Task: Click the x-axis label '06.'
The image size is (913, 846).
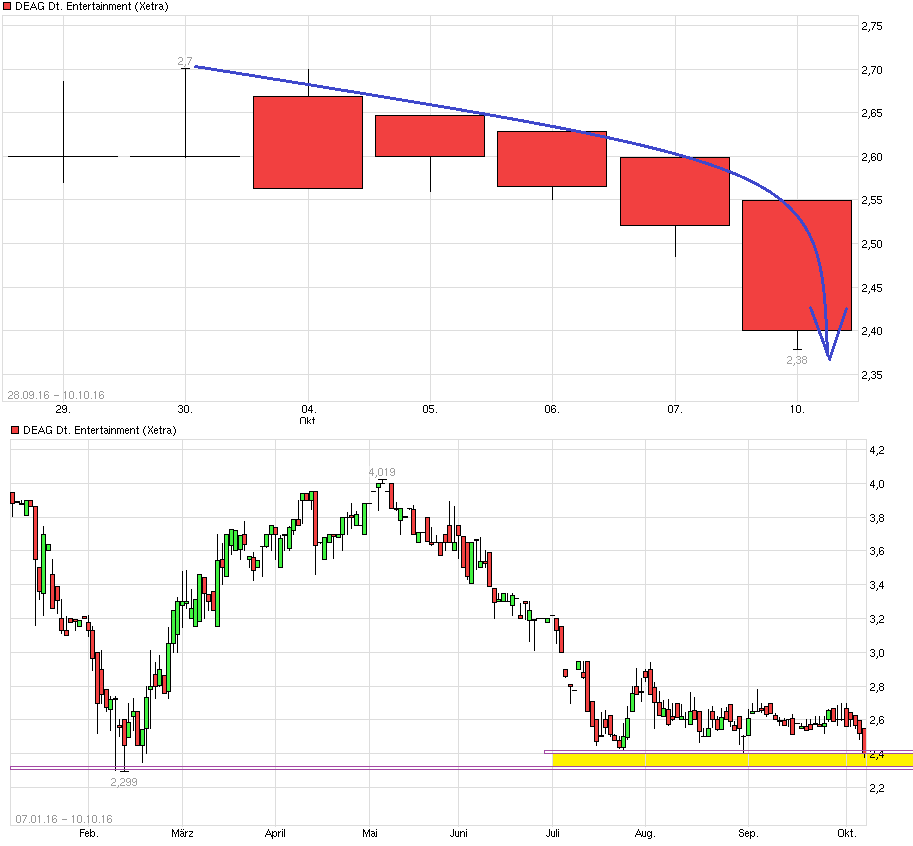Action: coord(552,409)
